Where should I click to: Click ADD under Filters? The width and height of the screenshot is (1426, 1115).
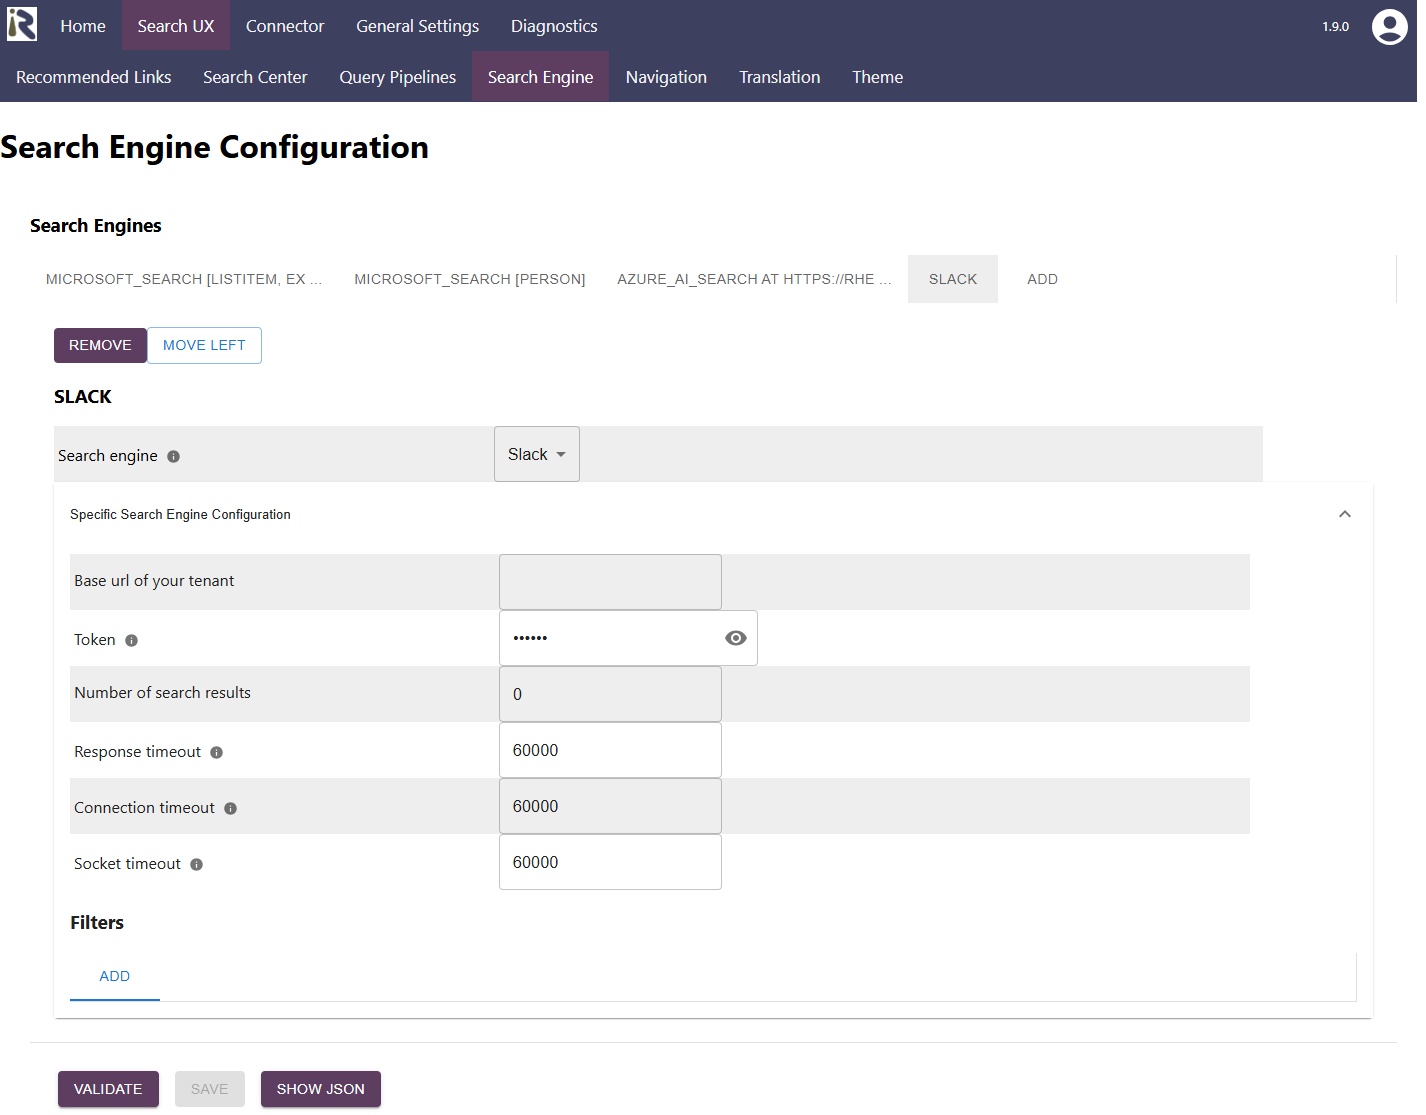click(115, 976)
